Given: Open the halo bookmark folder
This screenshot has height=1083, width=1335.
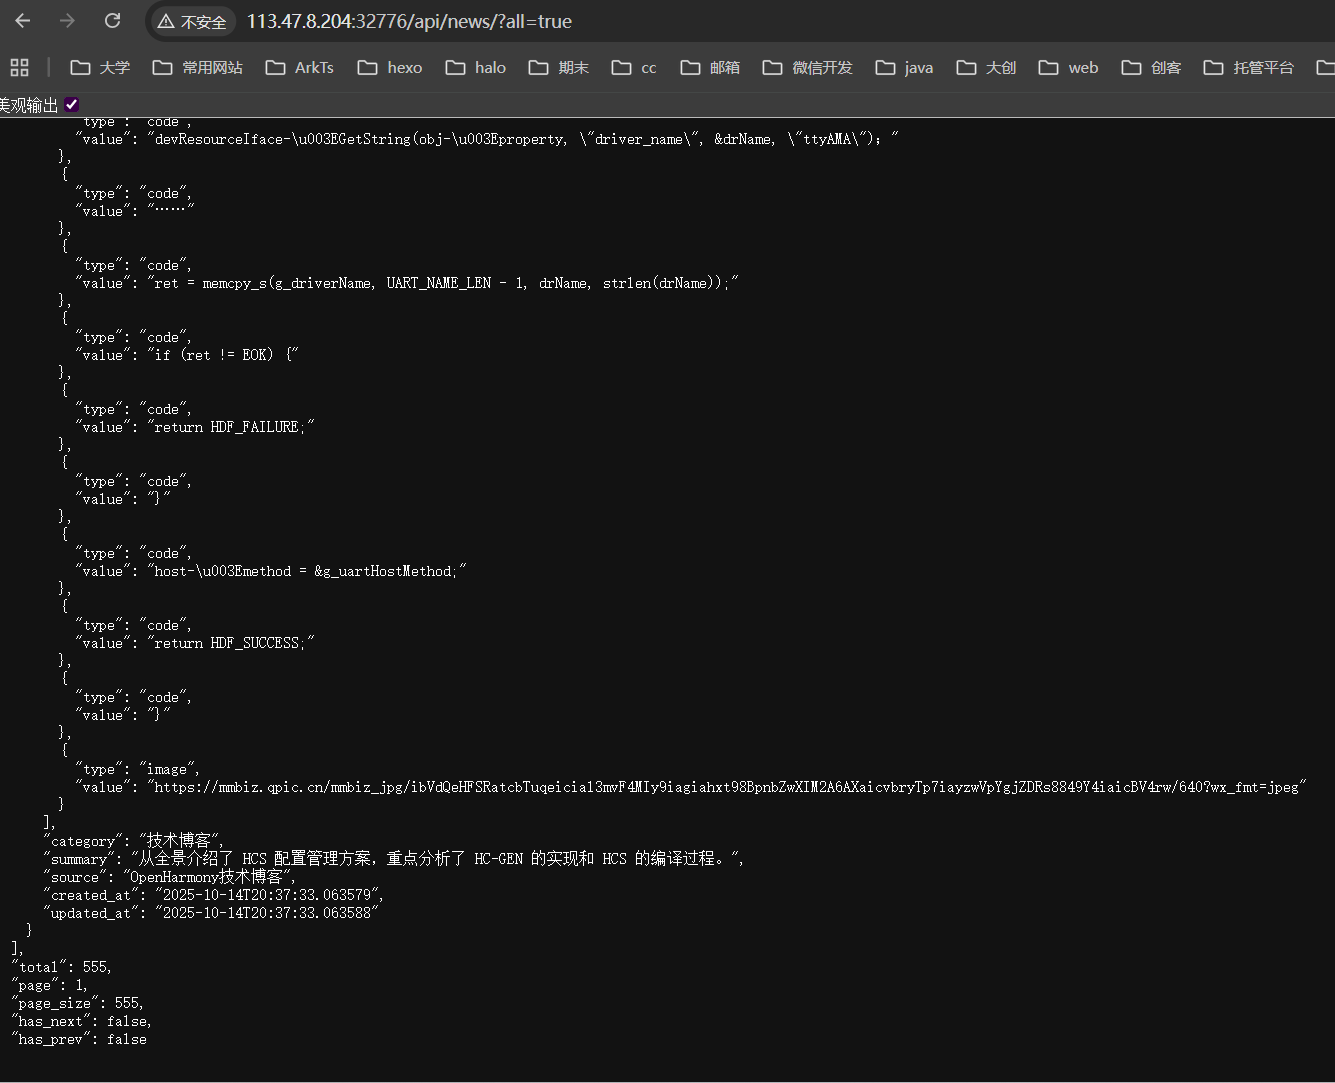Looking at the screenshot, I should point(476,67).
